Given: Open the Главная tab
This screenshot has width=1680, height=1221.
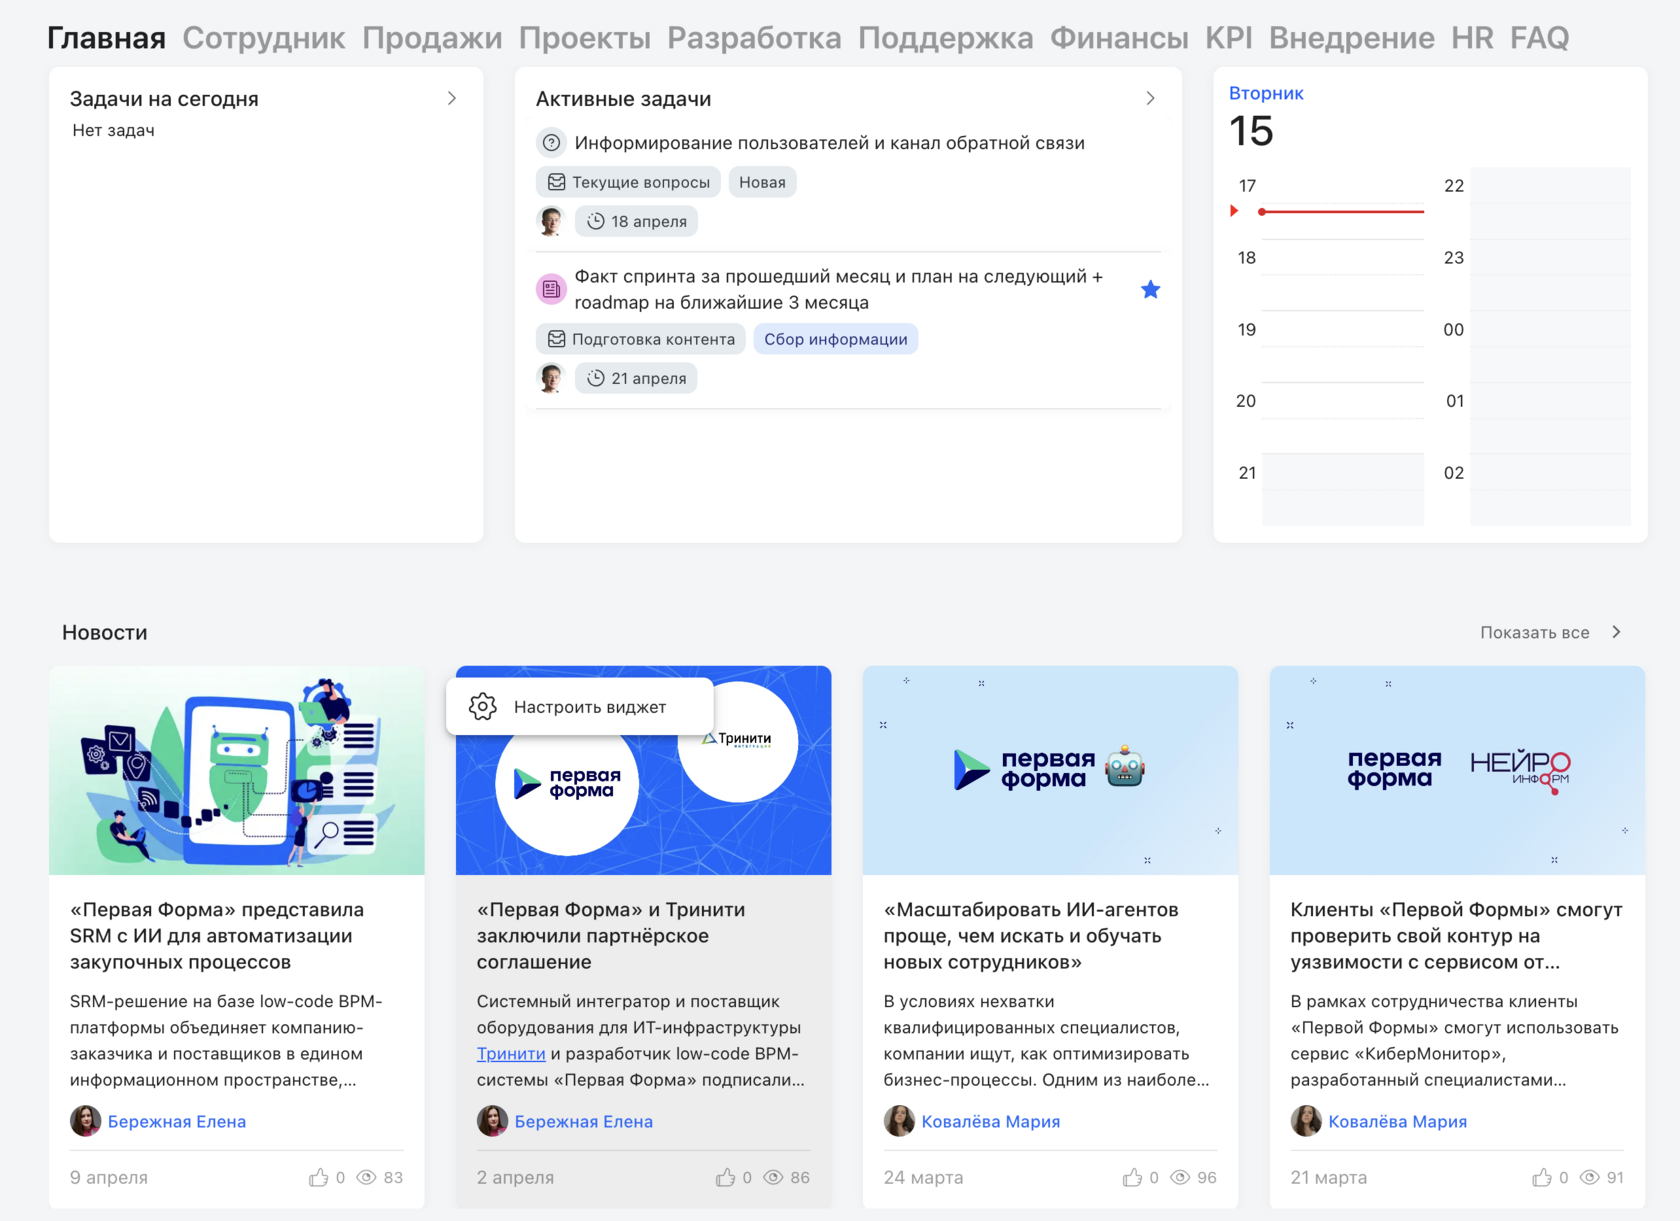Looking at the screenshot, I should pyautogui.click(x=106, y=38).
